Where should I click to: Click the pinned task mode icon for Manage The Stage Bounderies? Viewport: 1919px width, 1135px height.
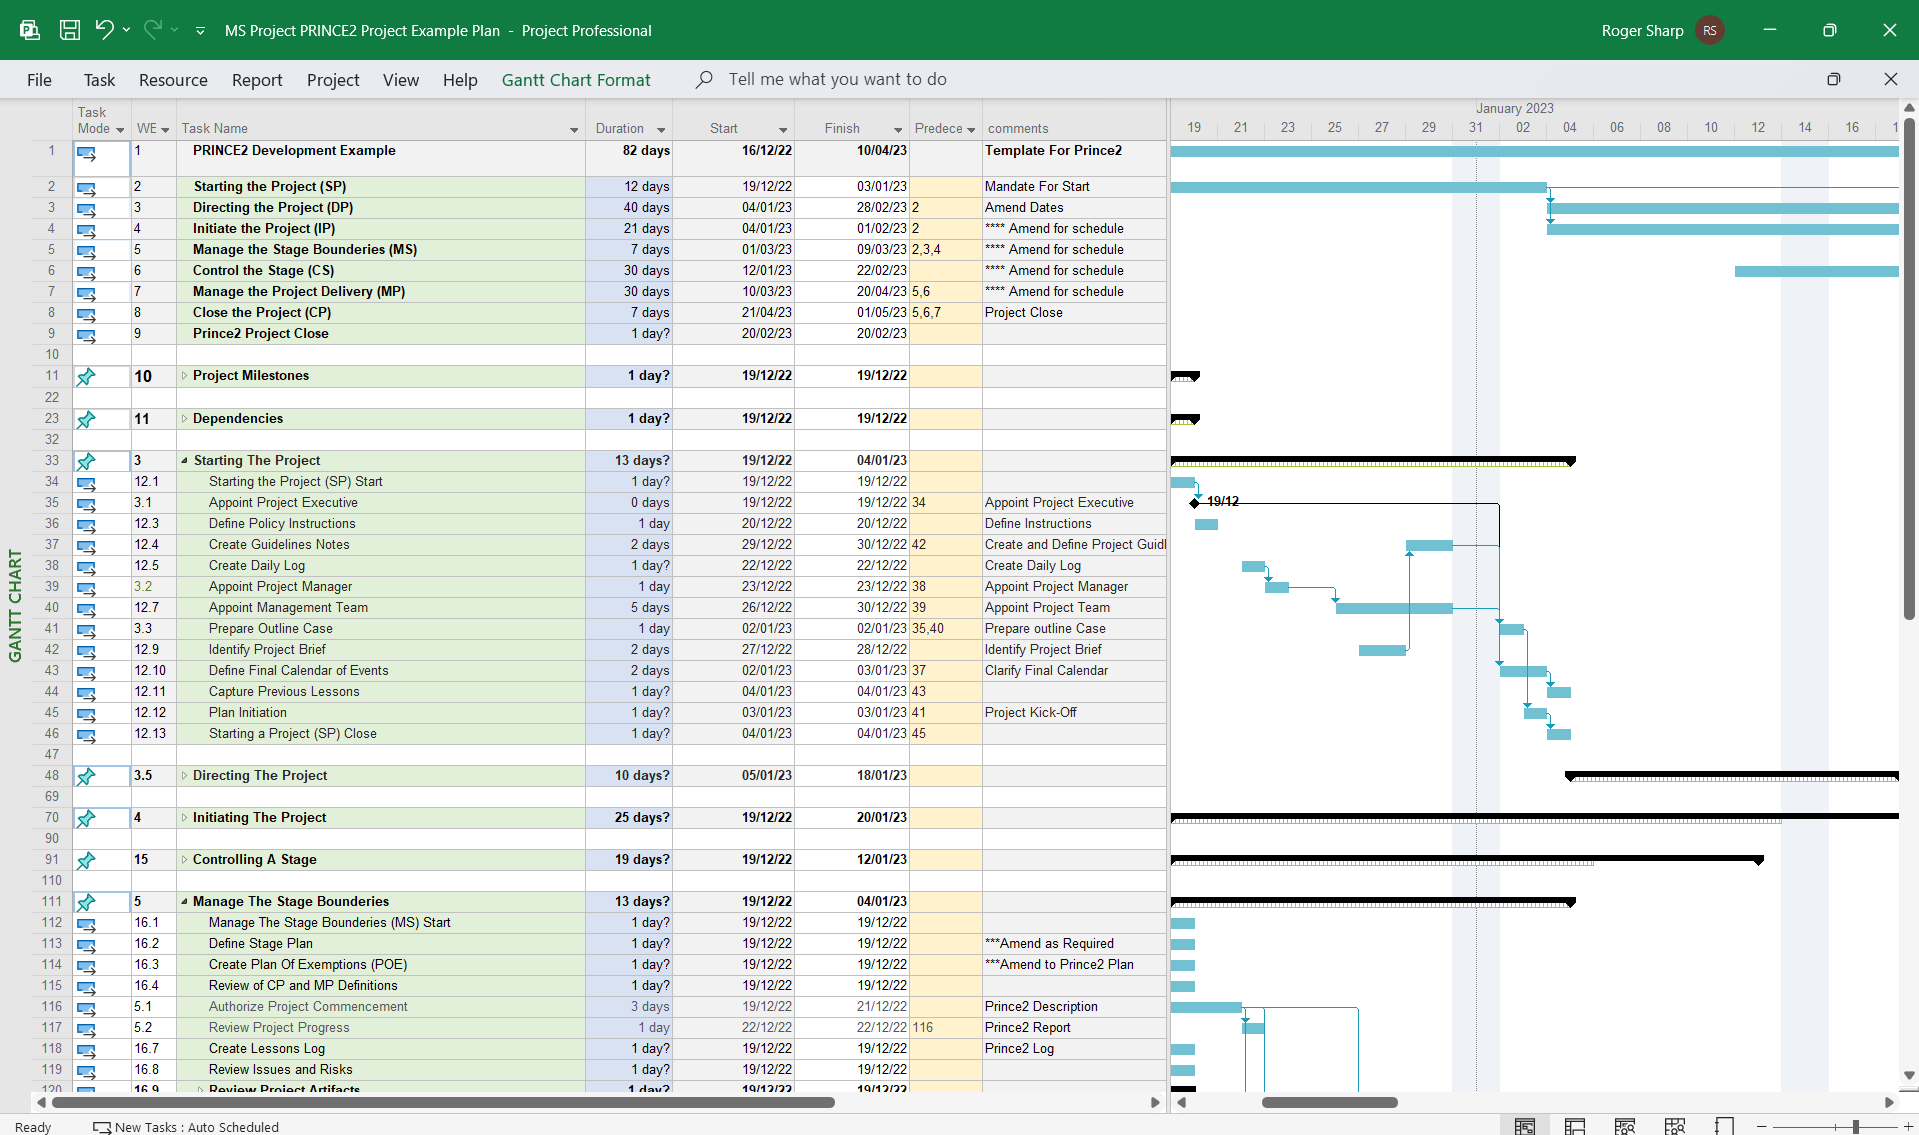pos(87,903)
